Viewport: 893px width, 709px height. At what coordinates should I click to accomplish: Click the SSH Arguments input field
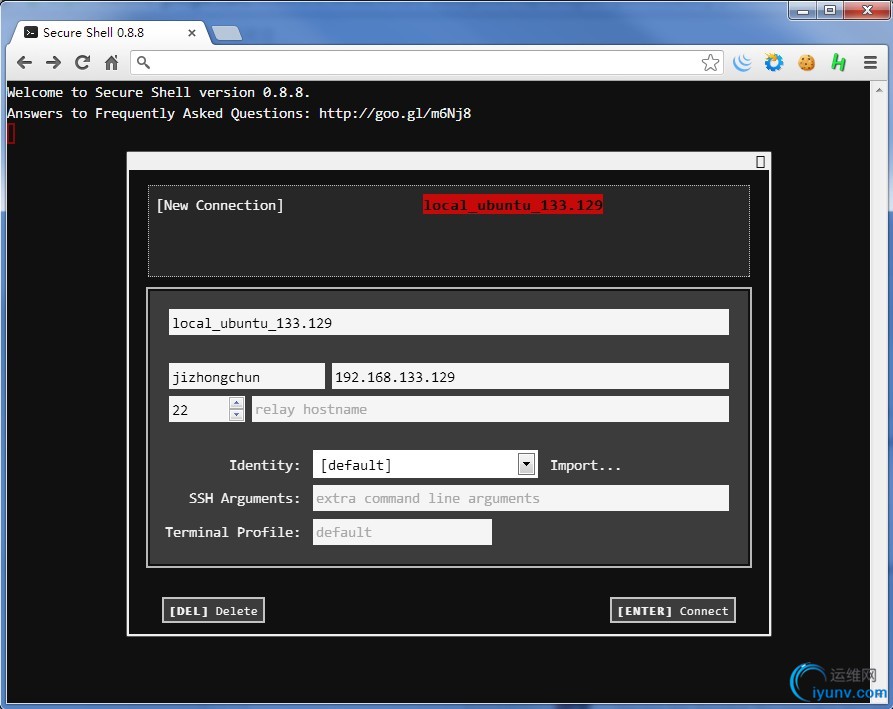click(x=521, y=498)
